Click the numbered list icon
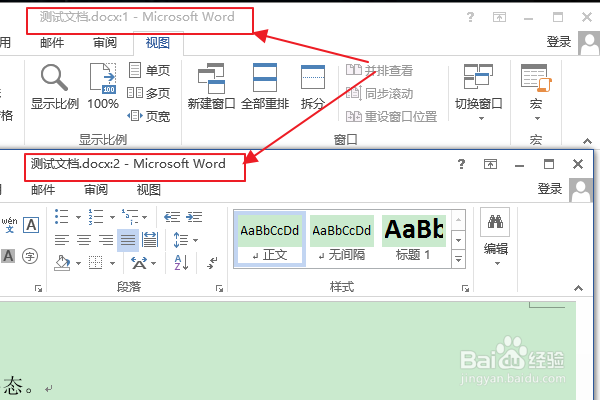 coord(96,217)
